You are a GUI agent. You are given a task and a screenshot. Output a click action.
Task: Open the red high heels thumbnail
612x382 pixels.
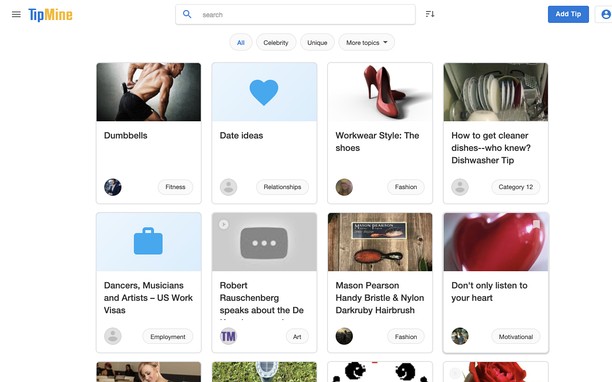pos(380,92)
